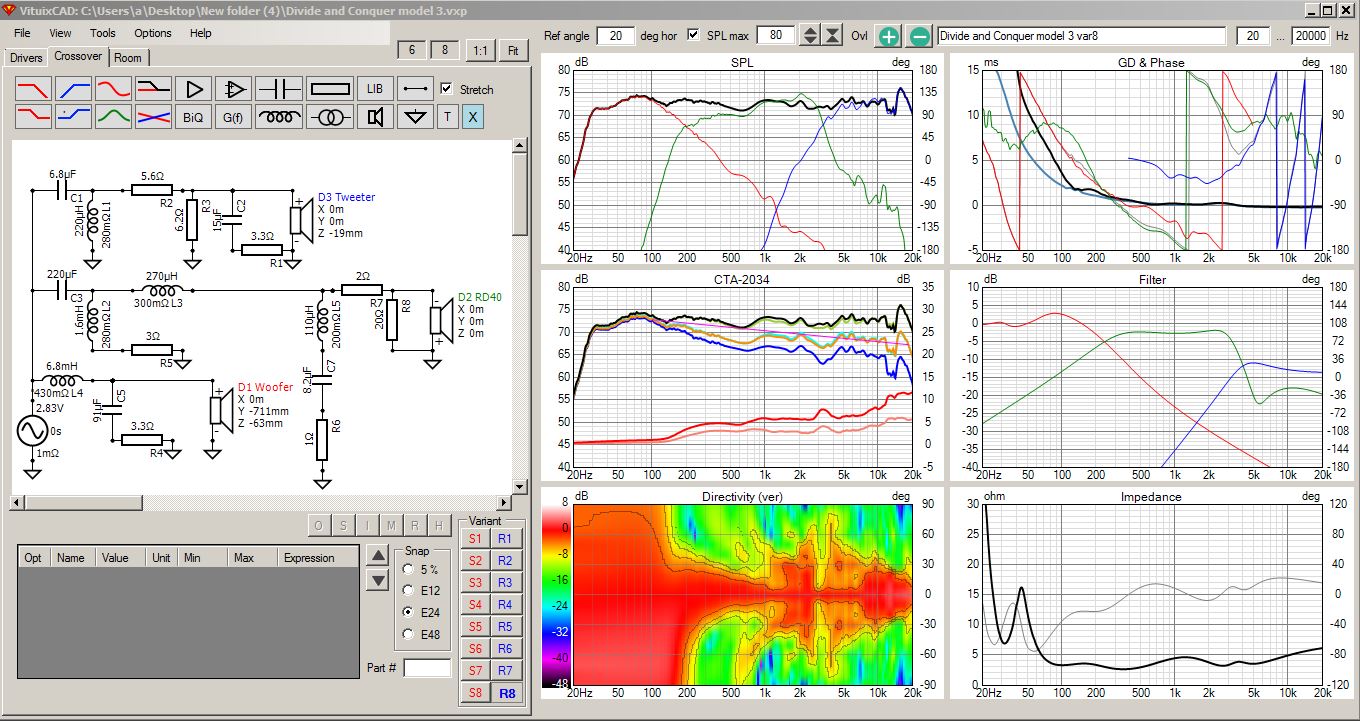Uncheck the Stretch checkbox

tap(446, 88)
